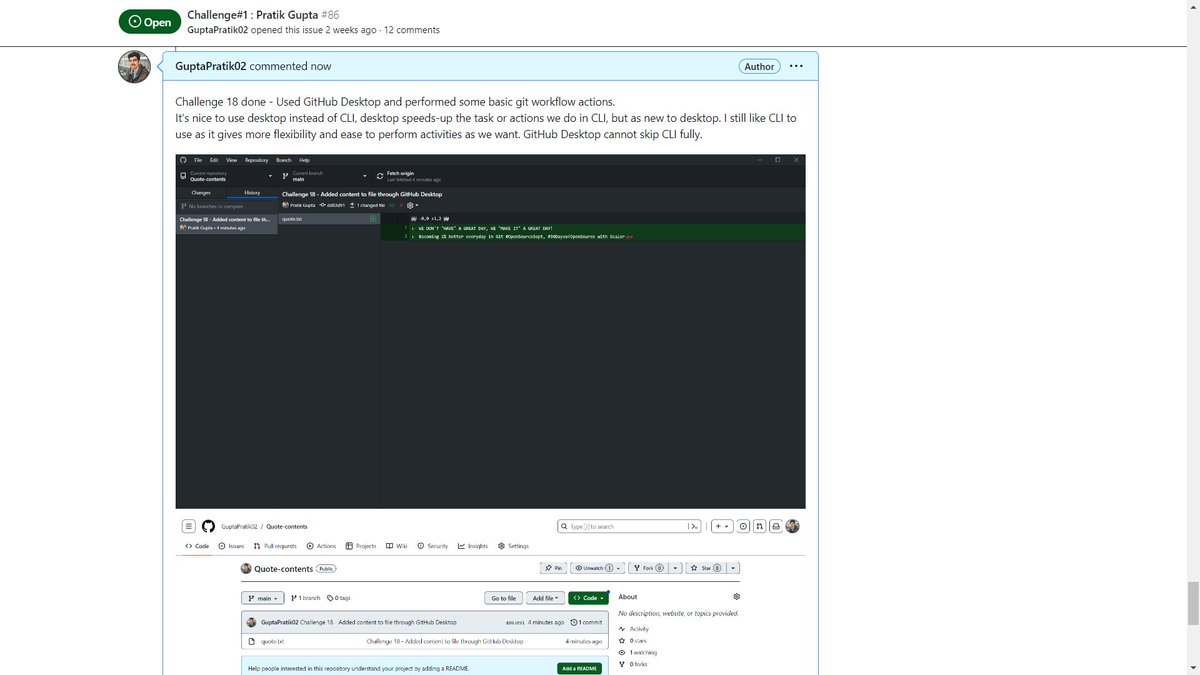Open Edit menu in GitHub Desktop screenshot
1200x675 pixels.
[x=214, y=160]
